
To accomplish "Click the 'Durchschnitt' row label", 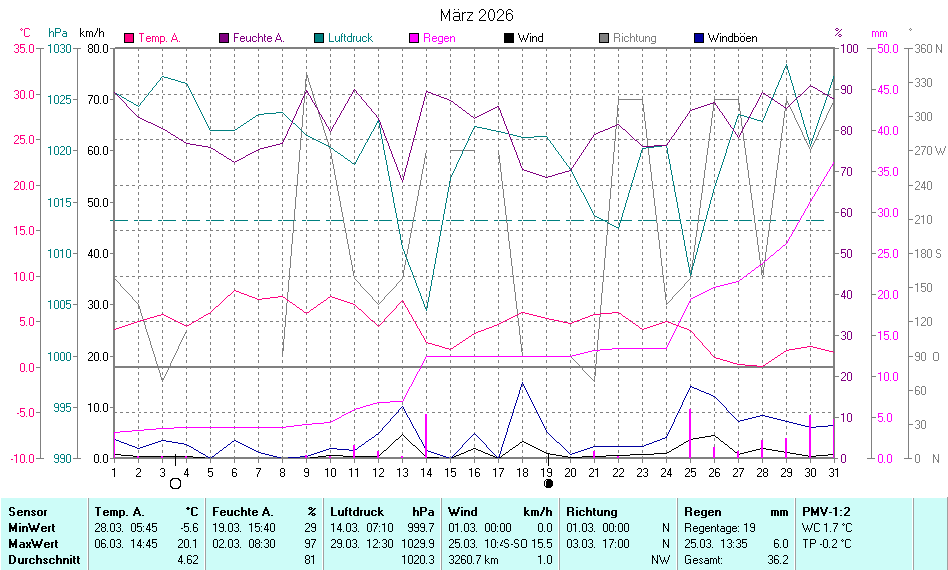I will pyautogui.click(x=43, y=560).
